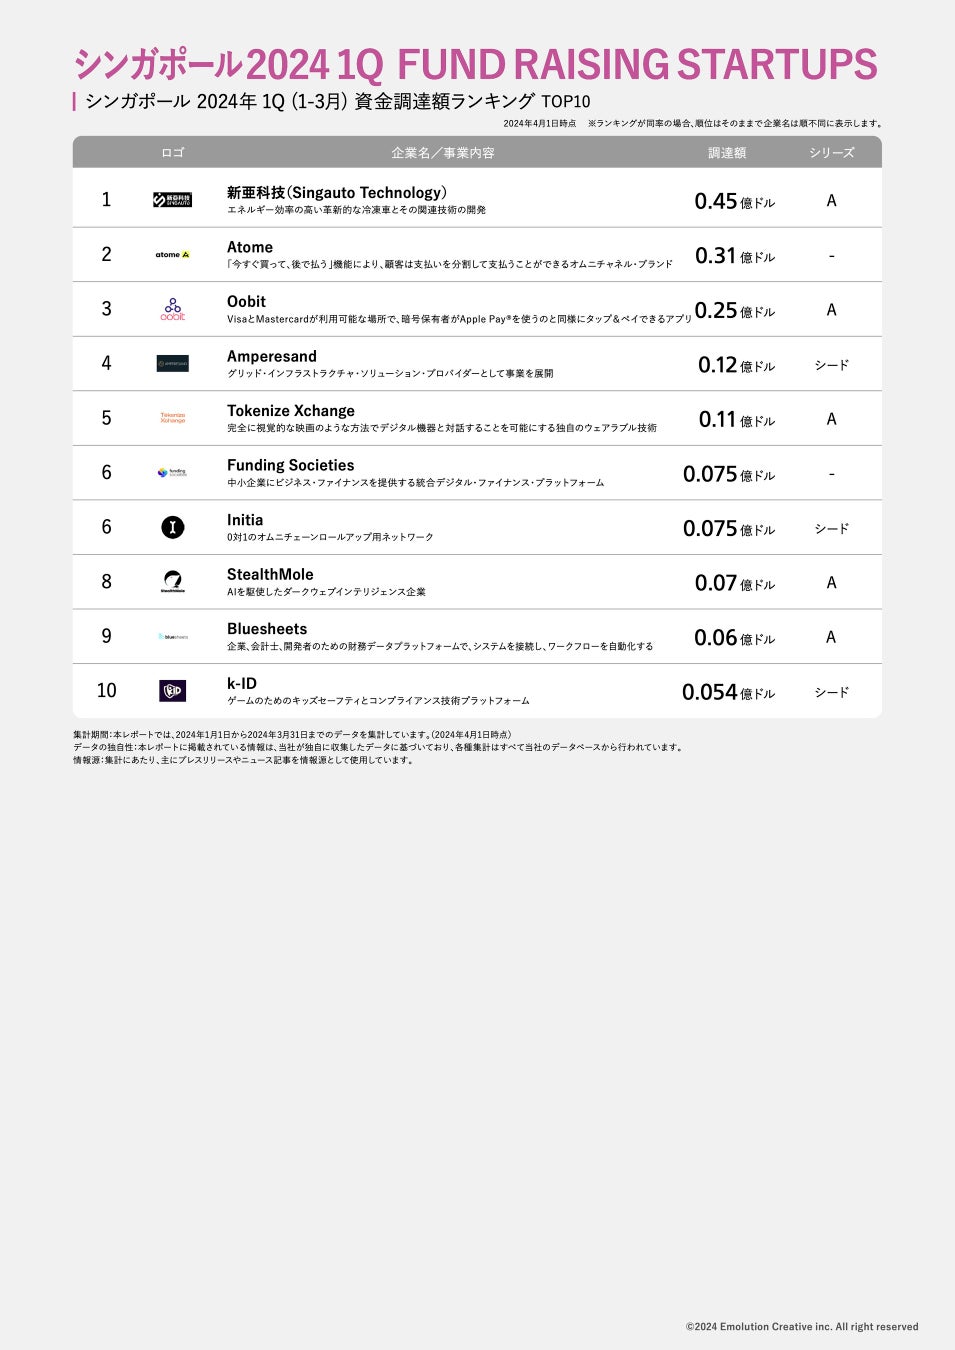Select the black circular Initia logo
Viewport: 955px width, 1350px height.
pos(172,527)
